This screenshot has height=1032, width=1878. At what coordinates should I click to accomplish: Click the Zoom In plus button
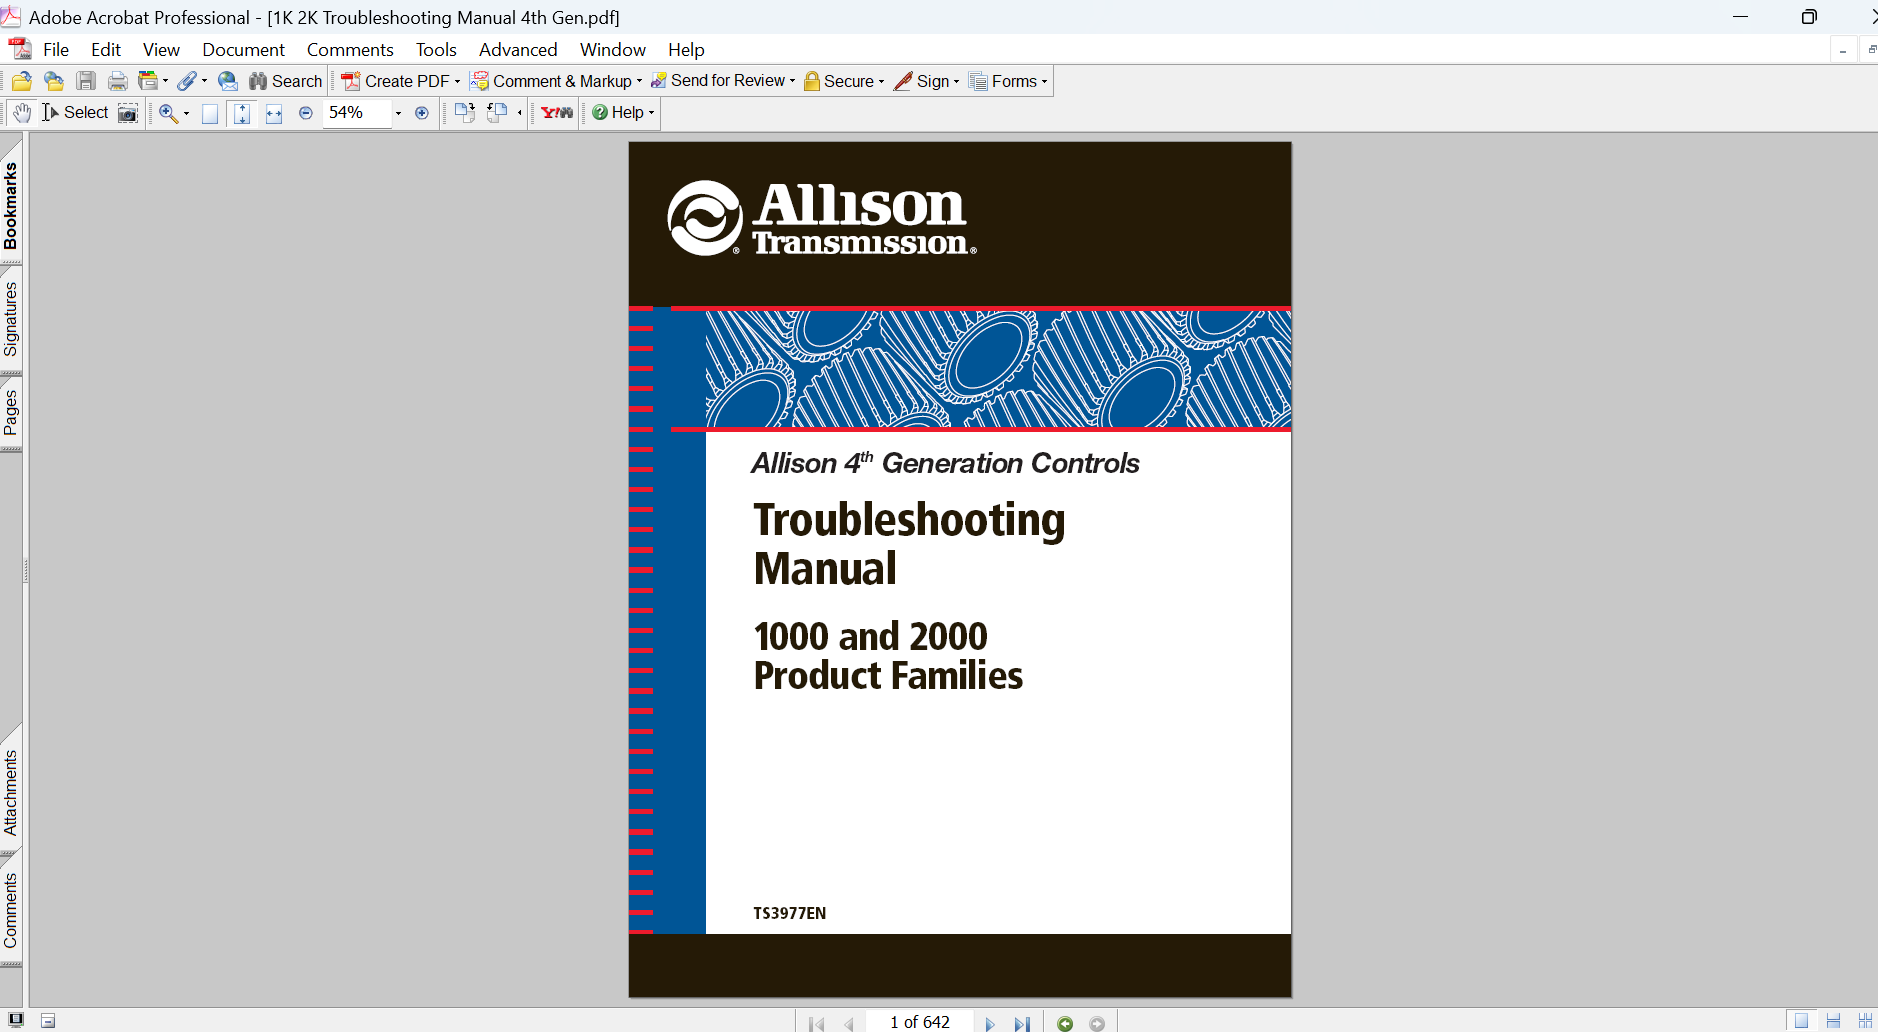422,113
